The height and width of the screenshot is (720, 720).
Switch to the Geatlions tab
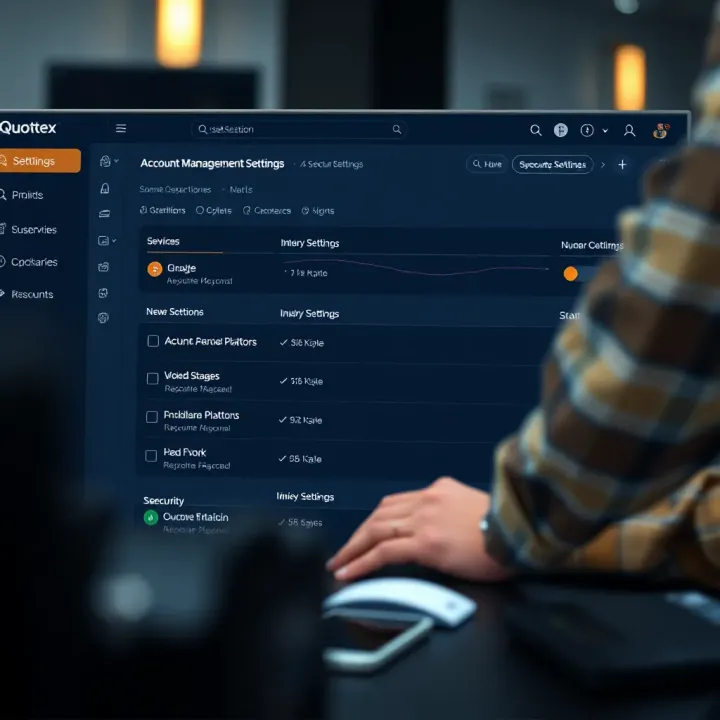163,210
